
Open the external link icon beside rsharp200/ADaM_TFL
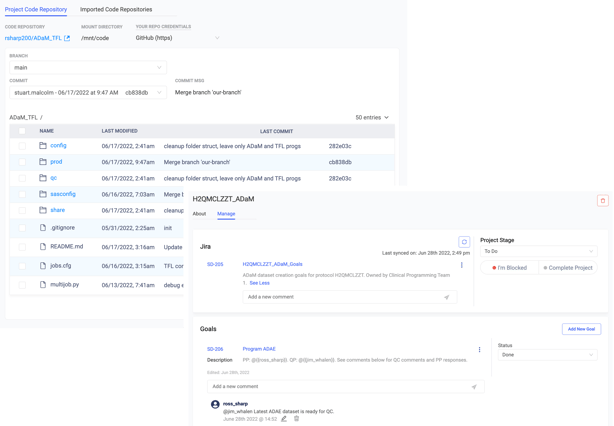tap(67, 38)
